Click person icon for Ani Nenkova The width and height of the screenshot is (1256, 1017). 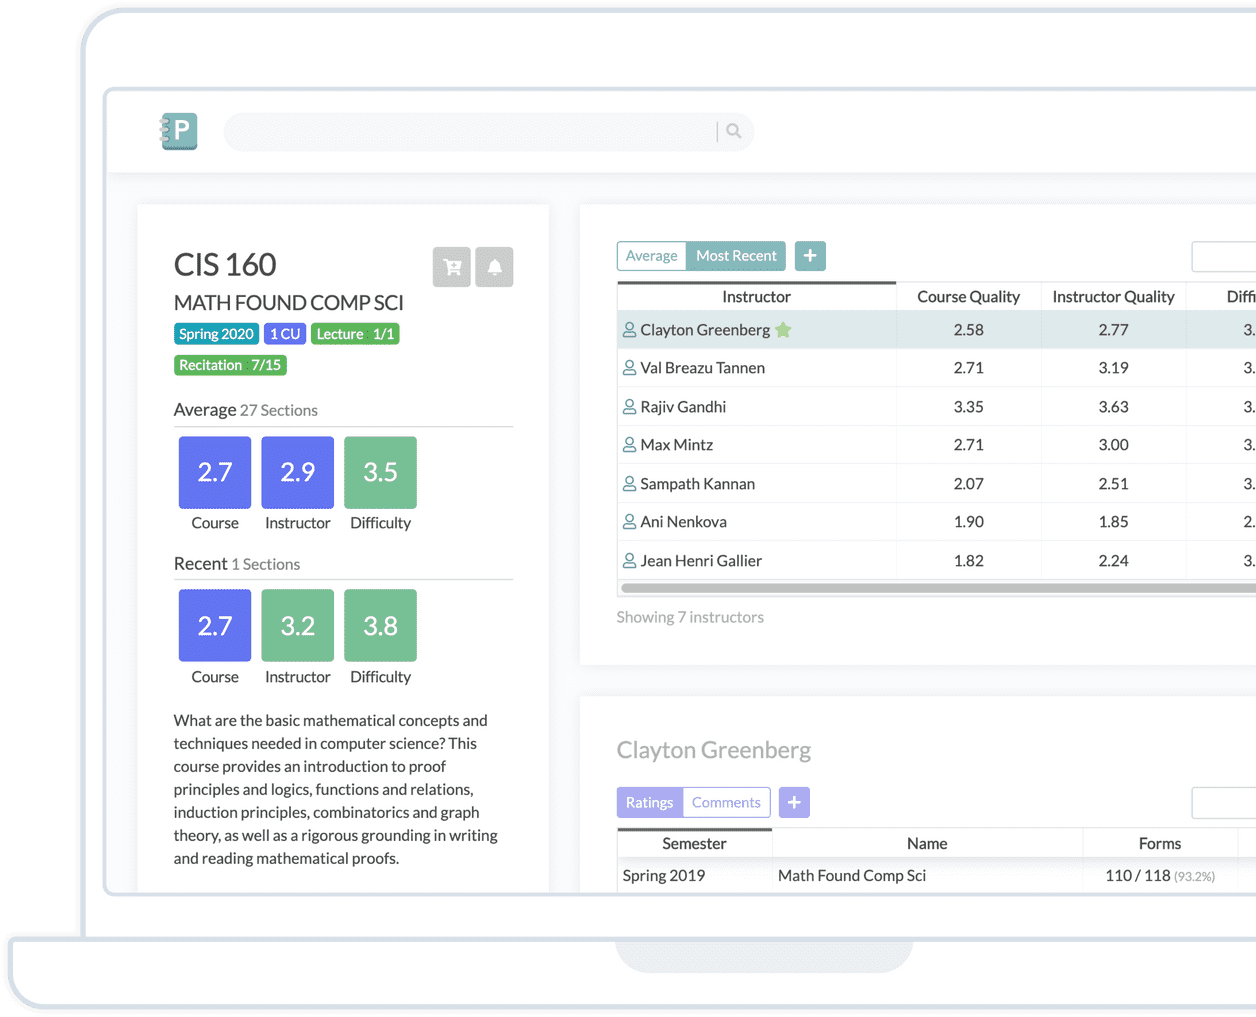pos(629,522)
